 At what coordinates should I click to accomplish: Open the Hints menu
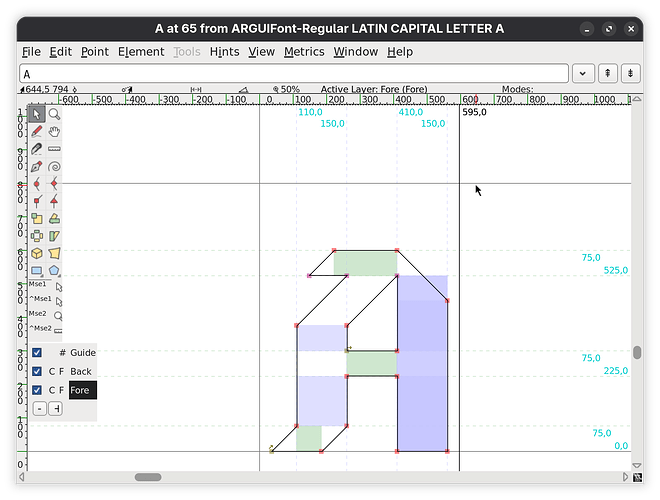coord(224,52)
